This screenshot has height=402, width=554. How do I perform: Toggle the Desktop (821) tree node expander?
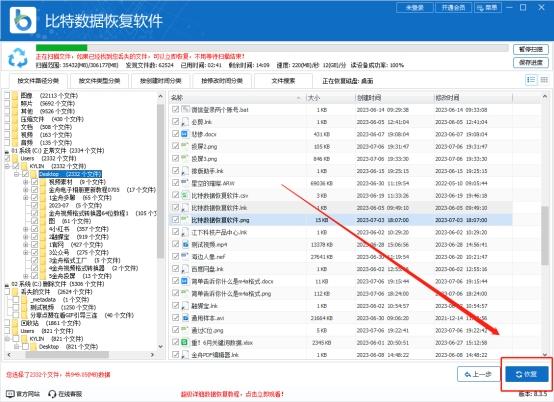(16, 347)
